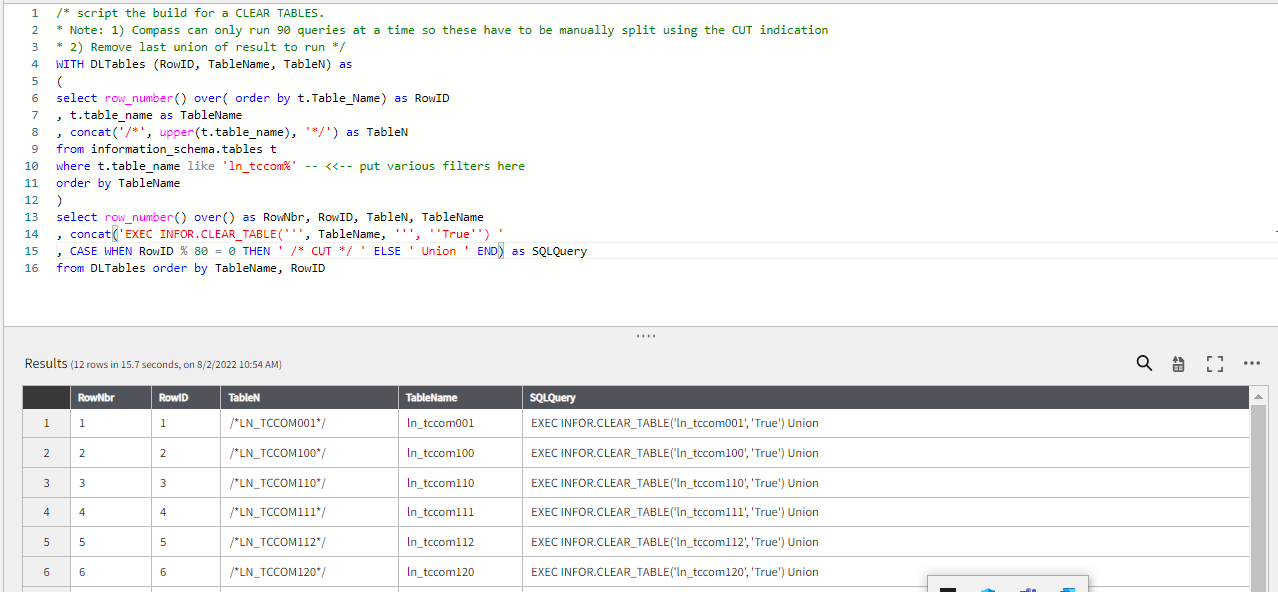Click line number 13 in editor gutter

tap(31, 217)
